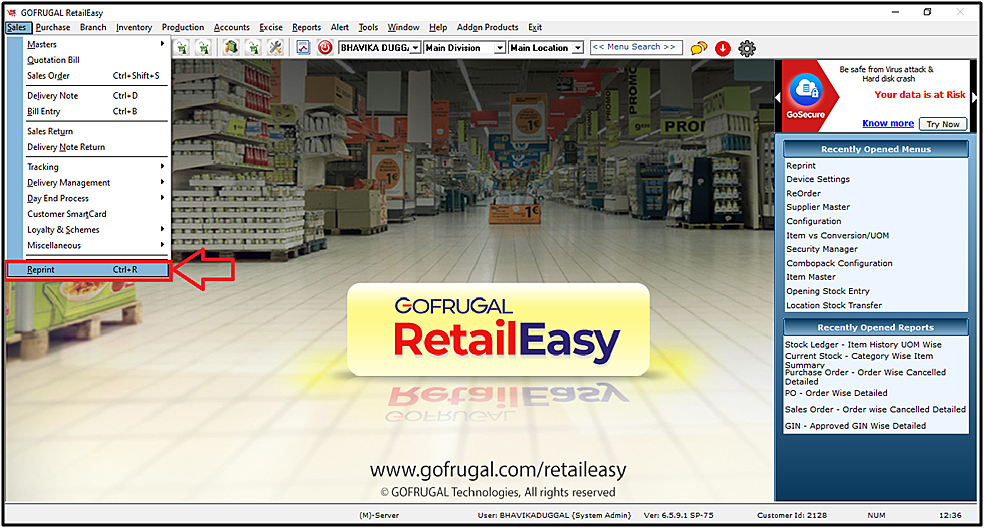Expand the Masters submenu

(96, 44)
